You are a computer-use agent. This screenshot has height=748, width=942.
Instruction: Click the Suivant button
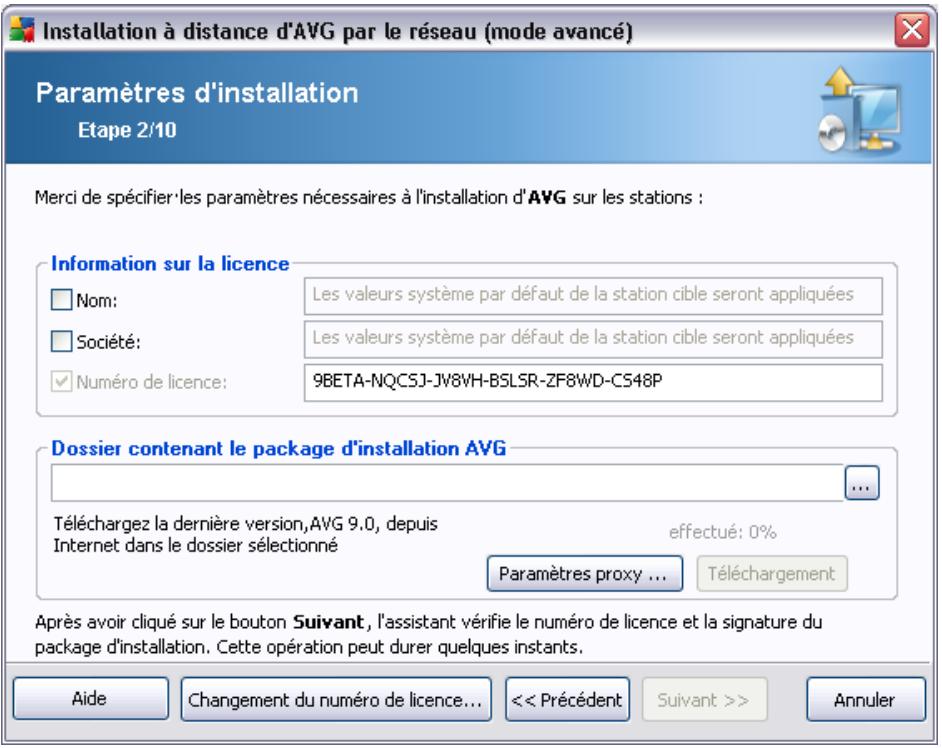pos(704,699)
